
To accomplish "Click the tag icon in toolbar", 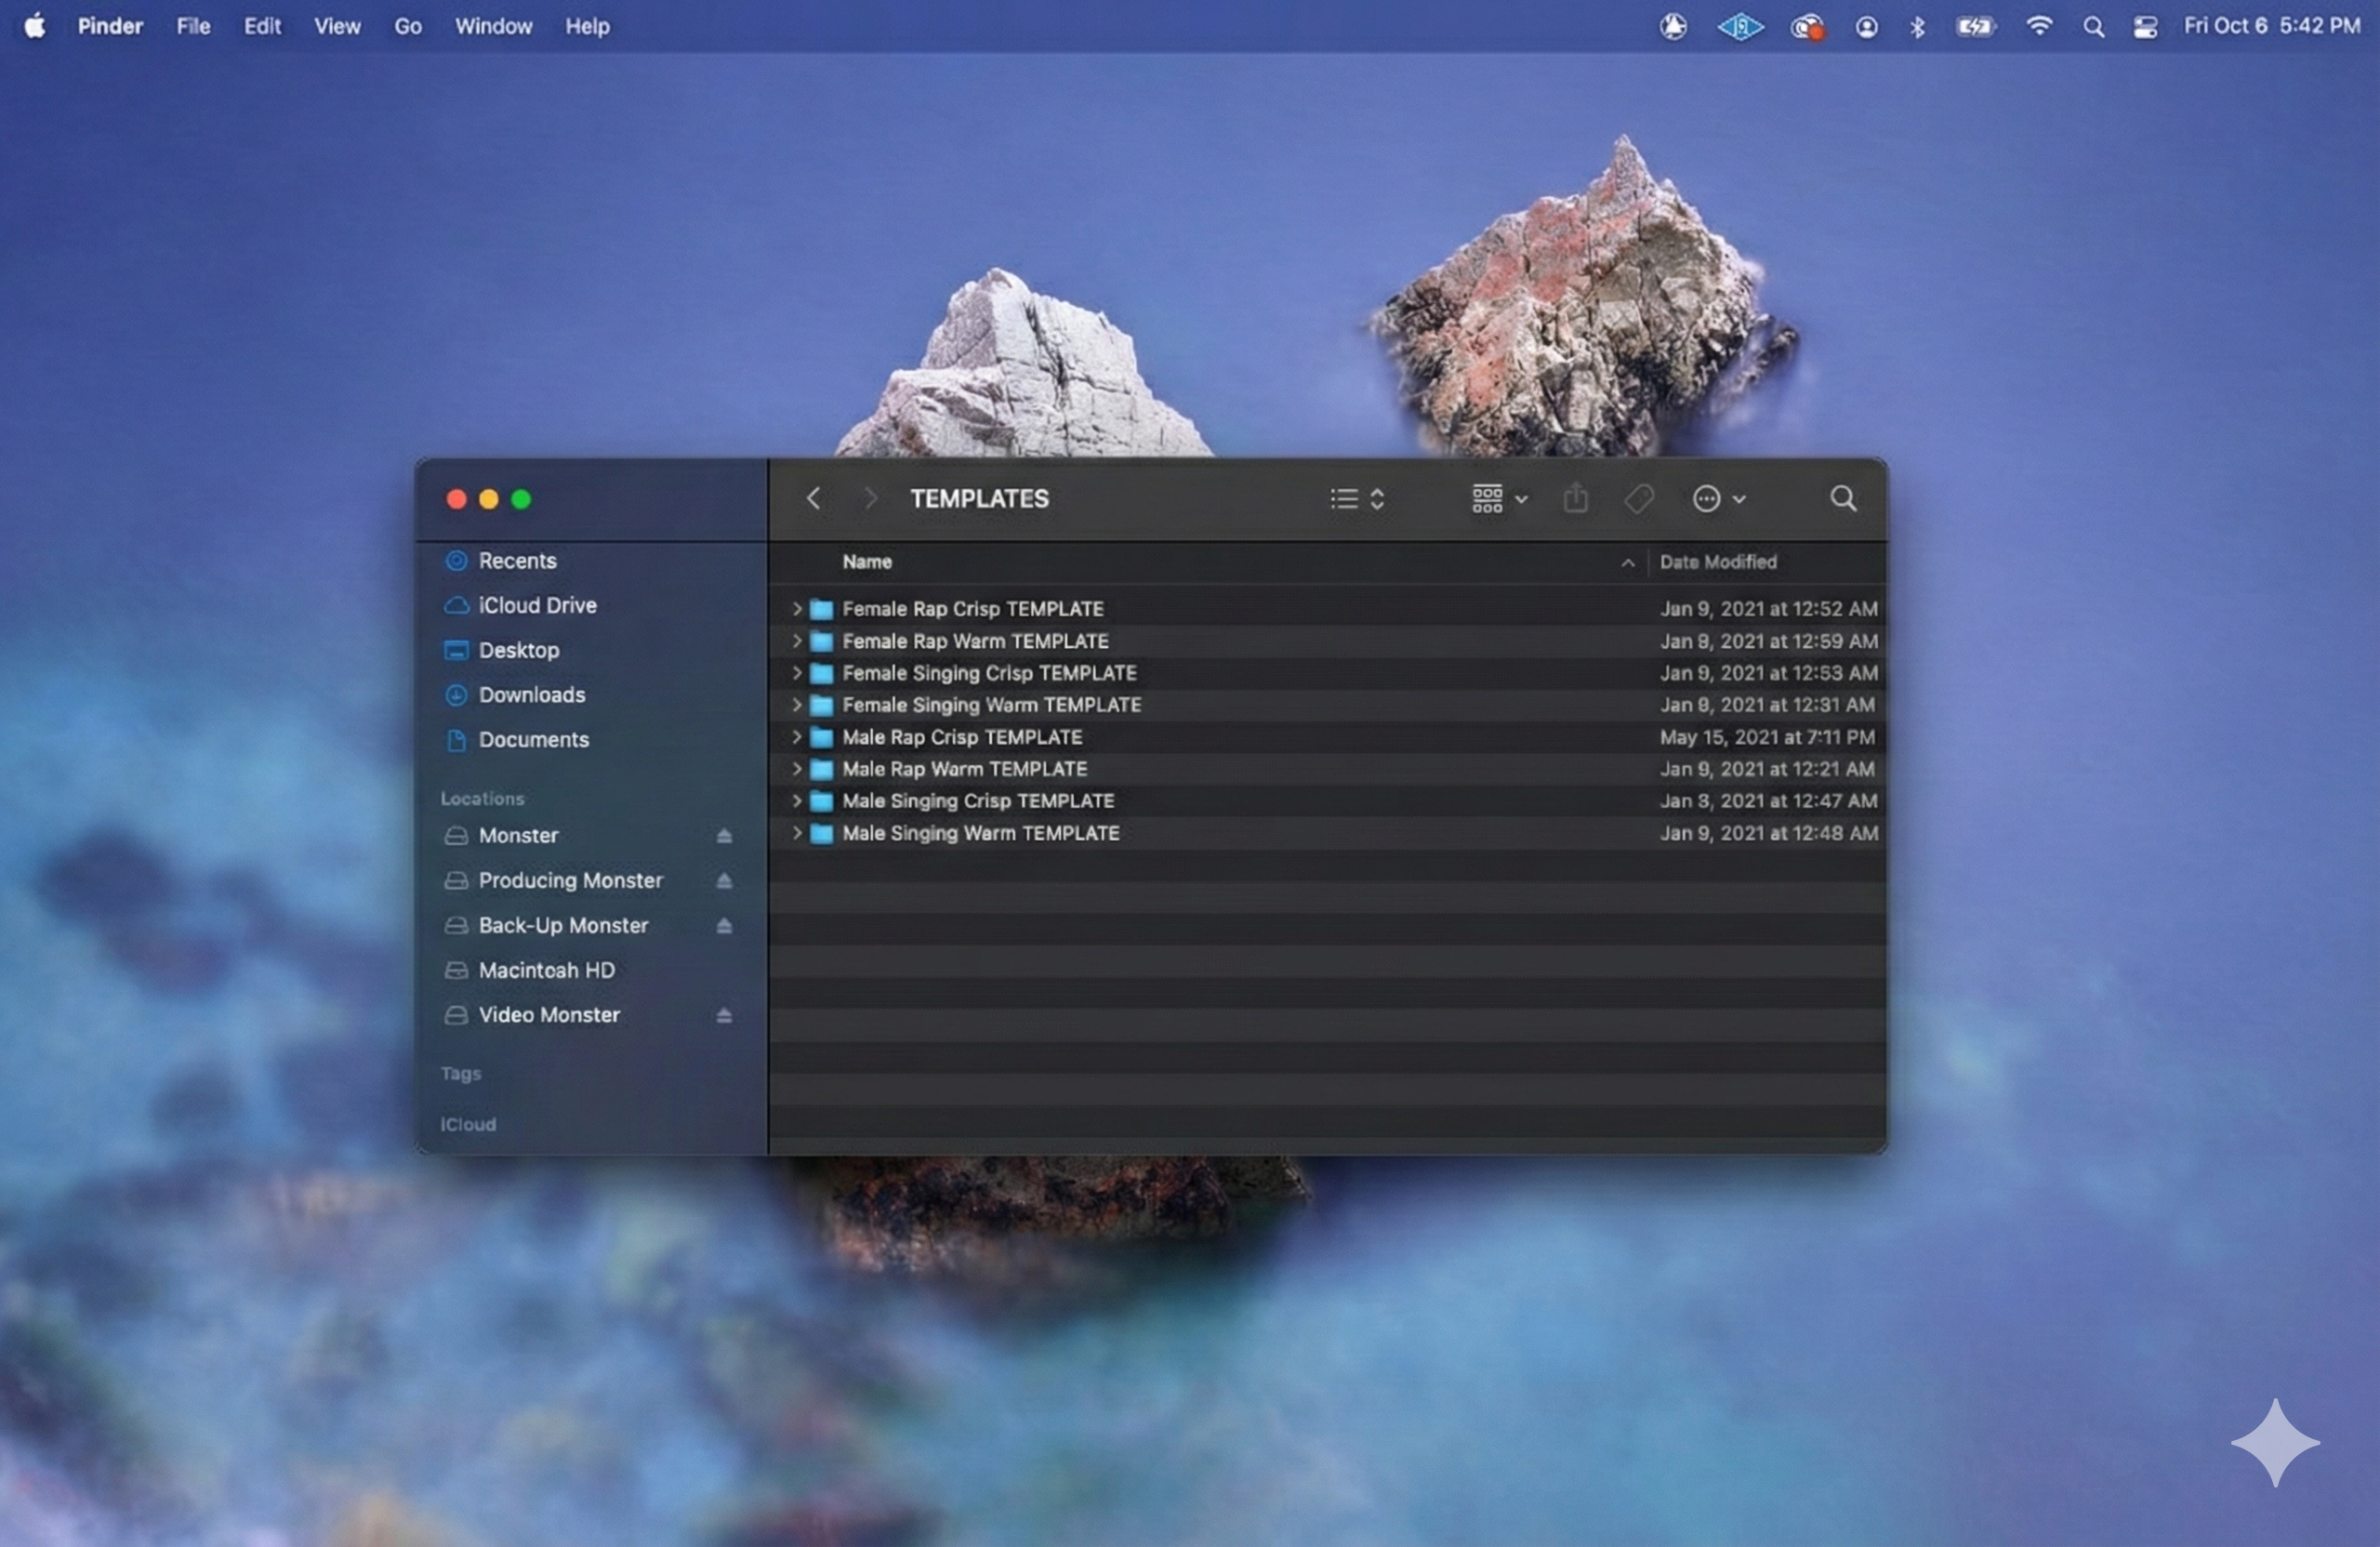I will [1639, 498].
